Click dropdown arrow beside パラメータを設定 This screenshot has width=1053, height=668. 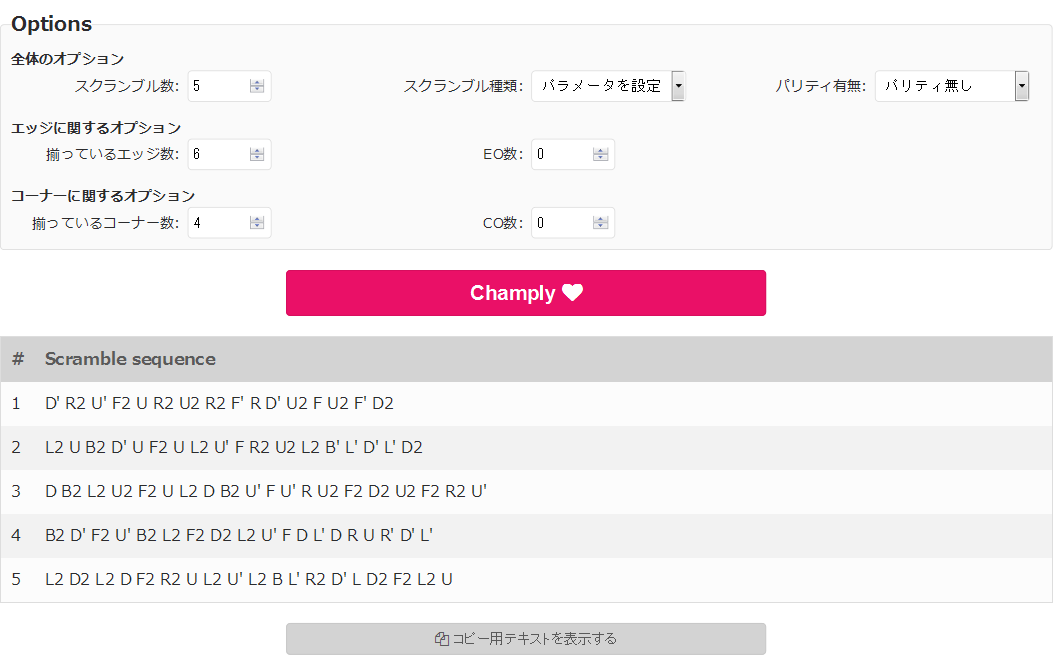tap(678, 86)
